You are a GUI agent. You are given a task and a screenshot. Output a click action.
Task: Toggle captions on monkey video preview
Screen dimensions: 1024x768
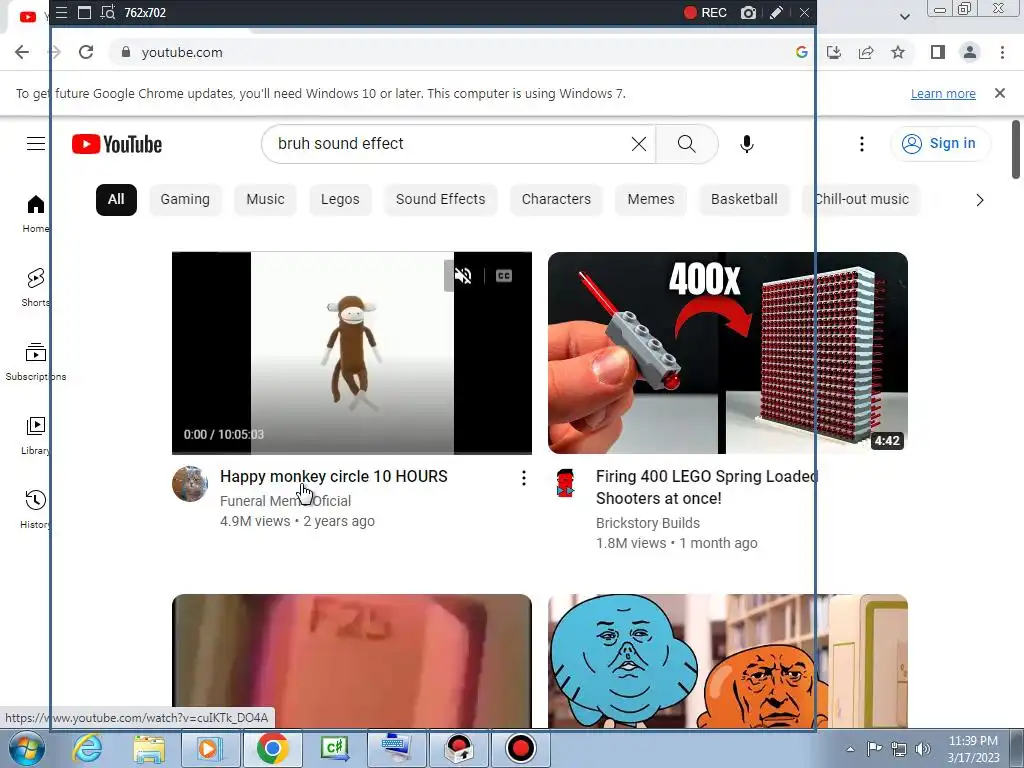click(x=504, y=276)
